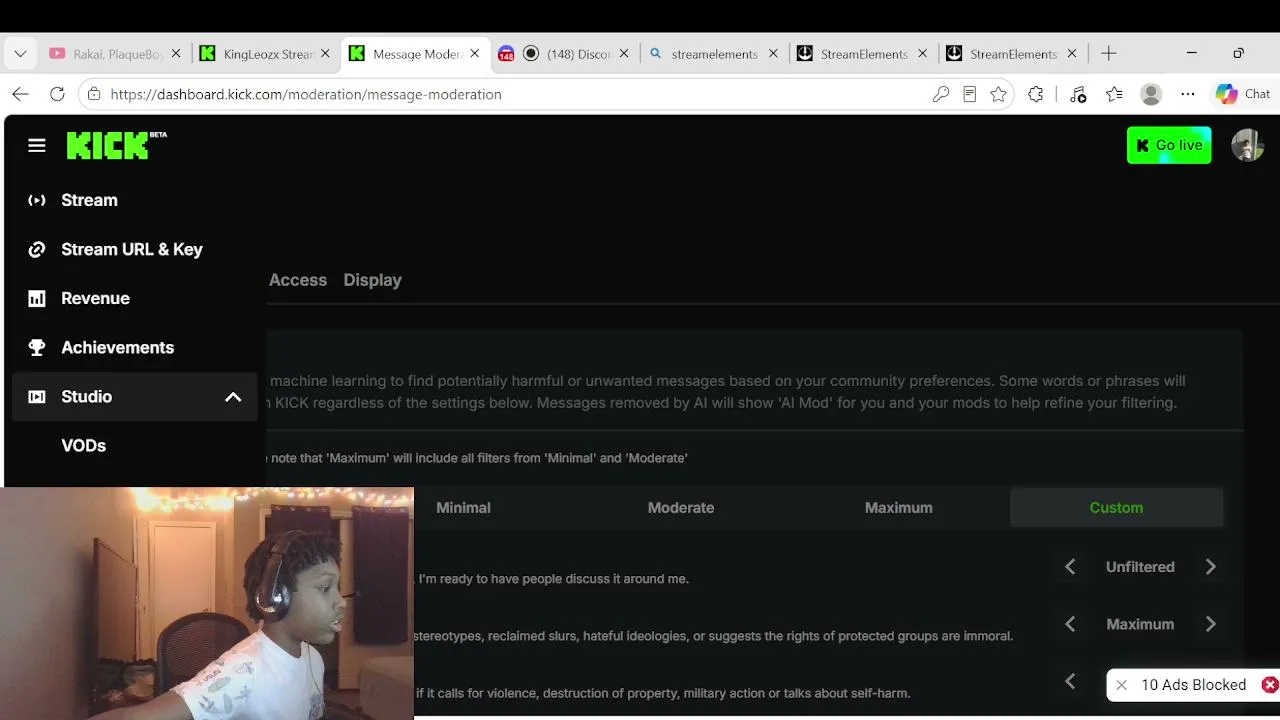Select the Maximum filter preset

899,507
